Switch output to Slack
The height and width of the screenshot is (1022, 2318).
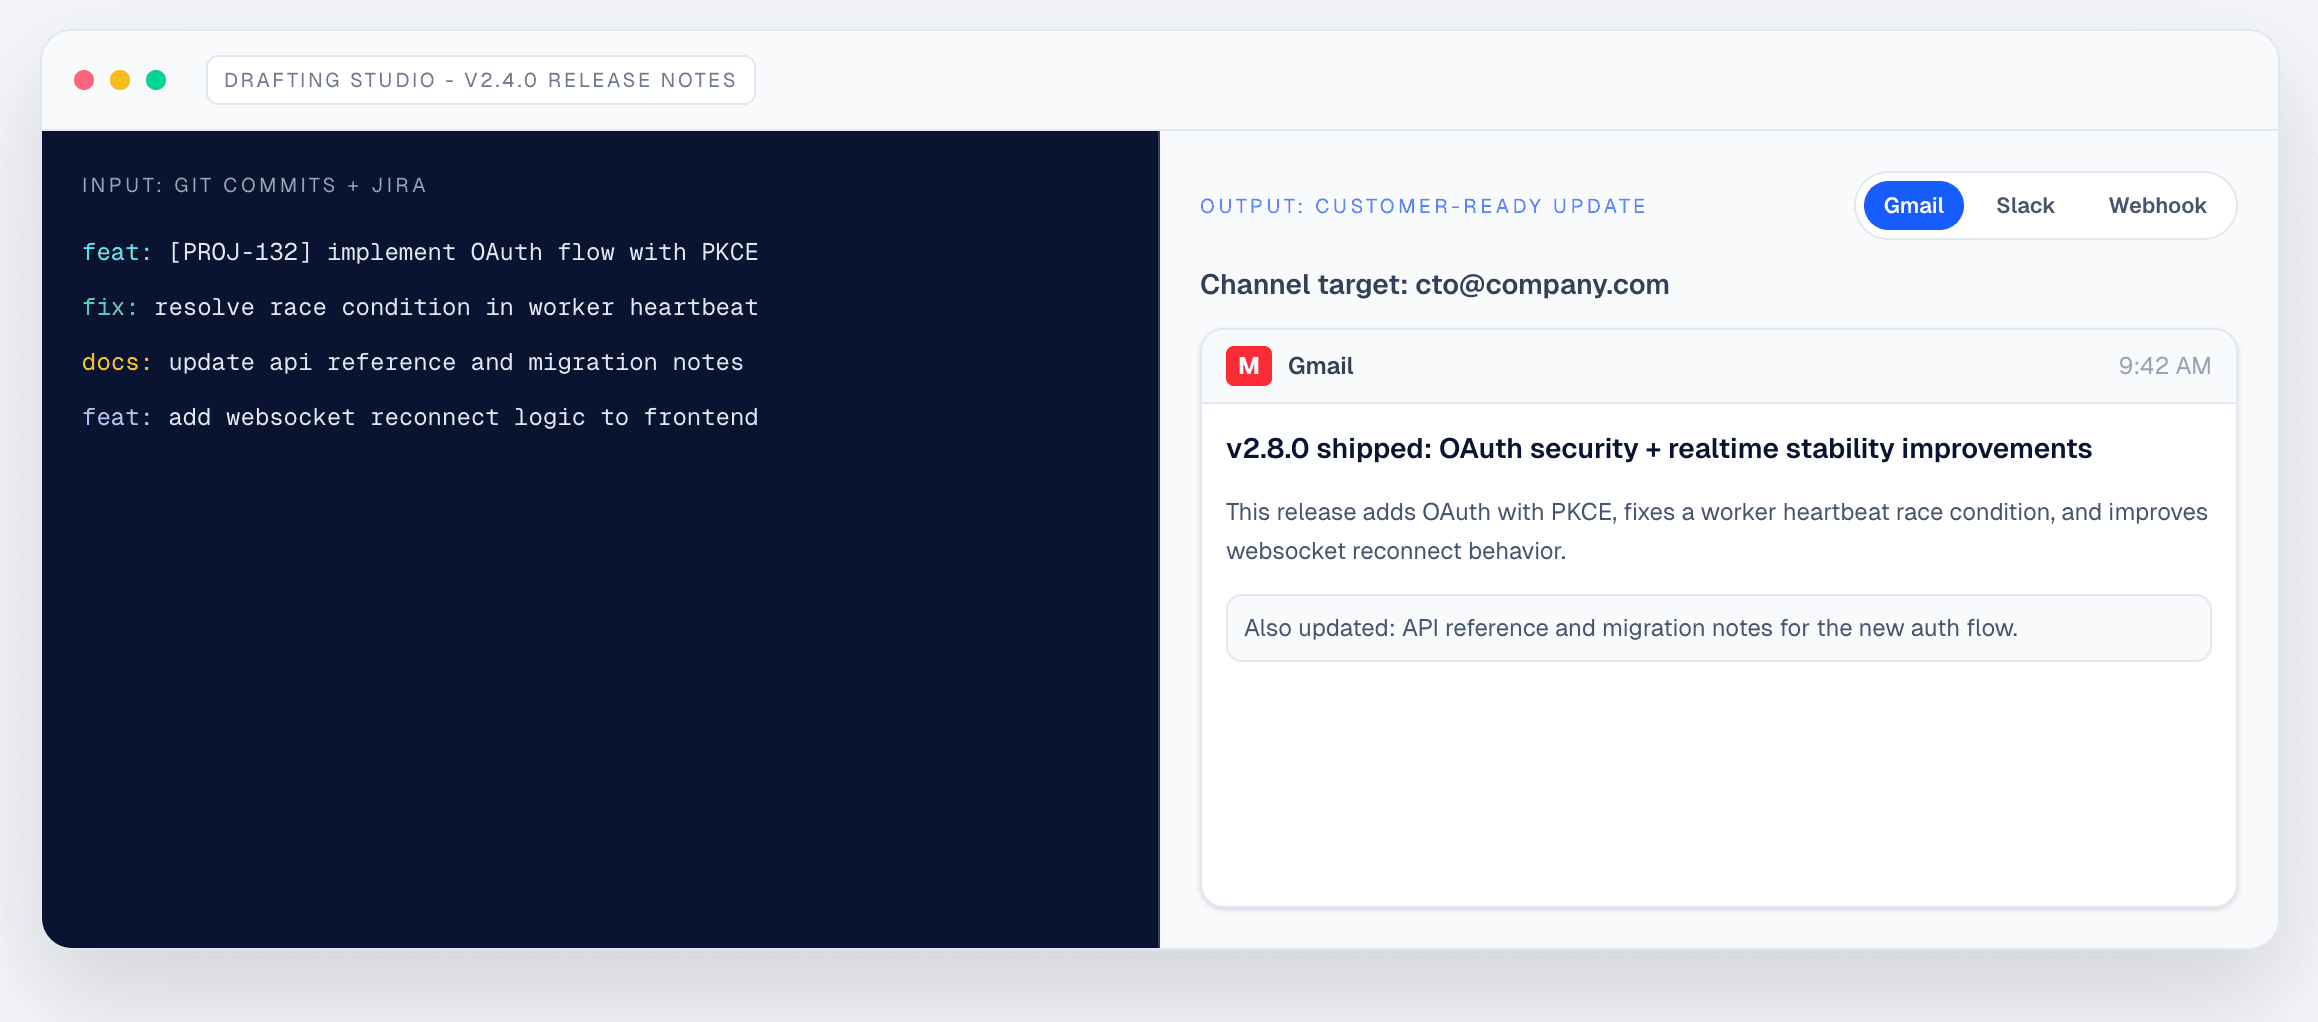pos(2025,205)
